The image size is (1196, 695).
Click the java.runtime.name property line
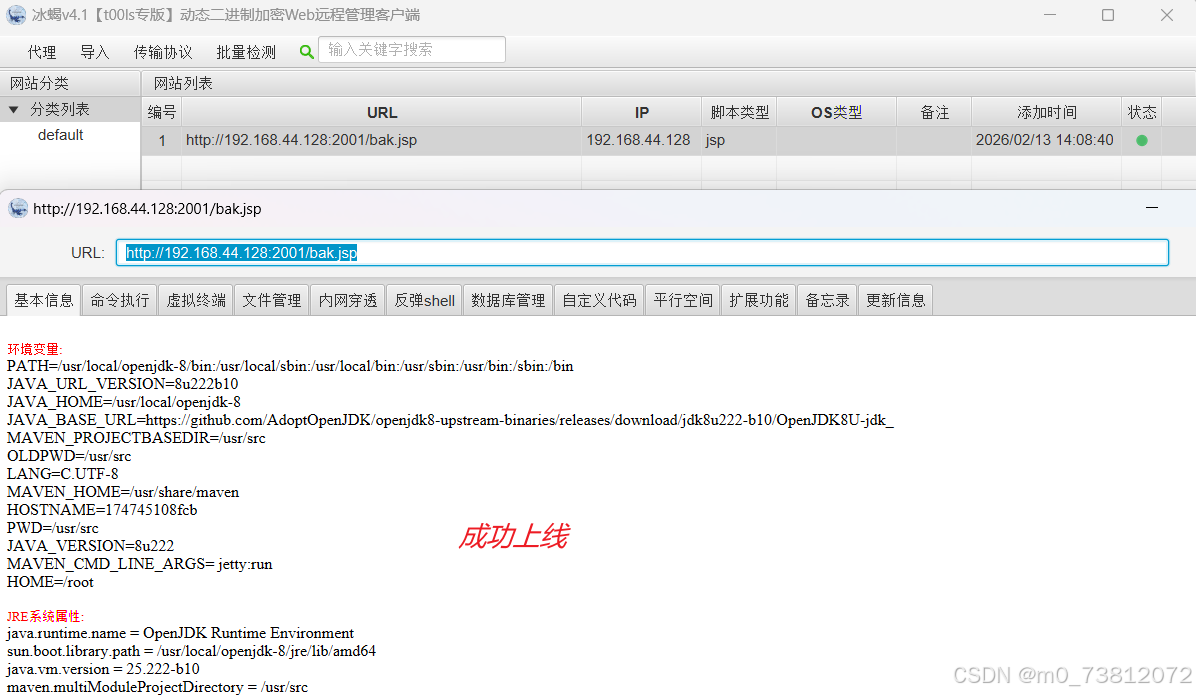(x=180, y=633)
